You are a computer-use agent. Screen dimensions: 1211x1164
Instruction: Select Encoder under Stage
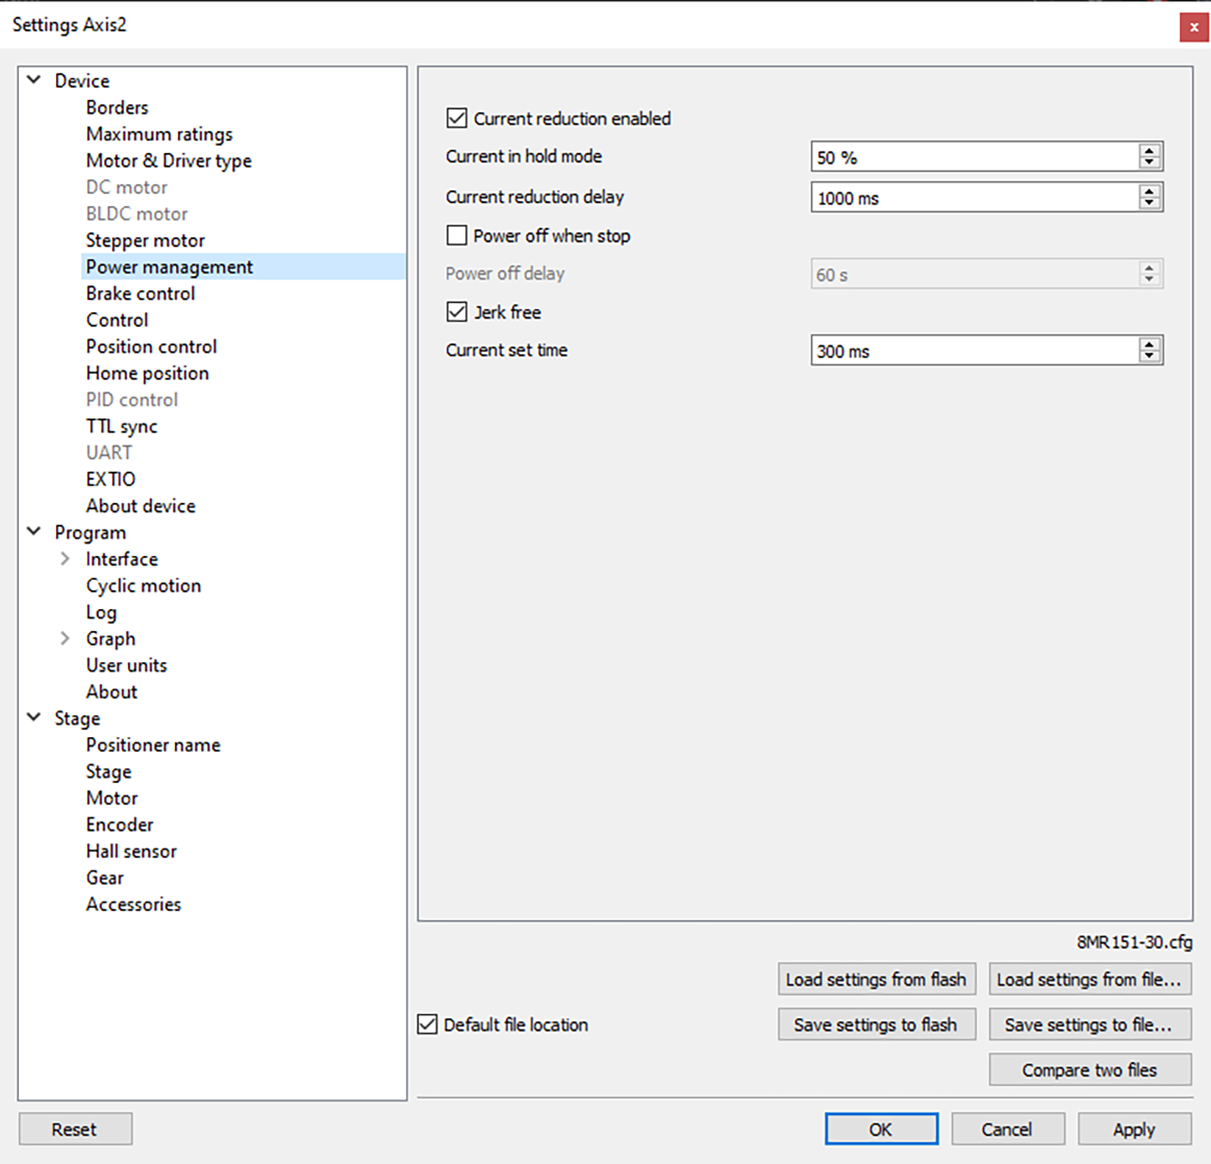point(119,824)
